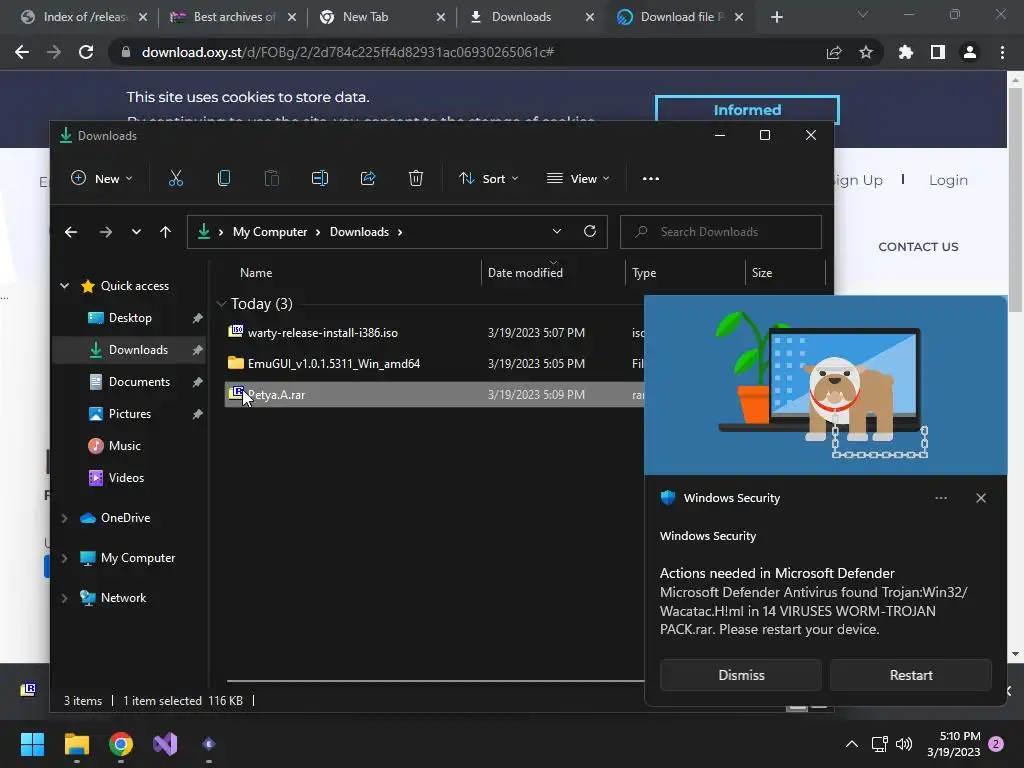Click CONTACT US link on webpage

point(918,247)
